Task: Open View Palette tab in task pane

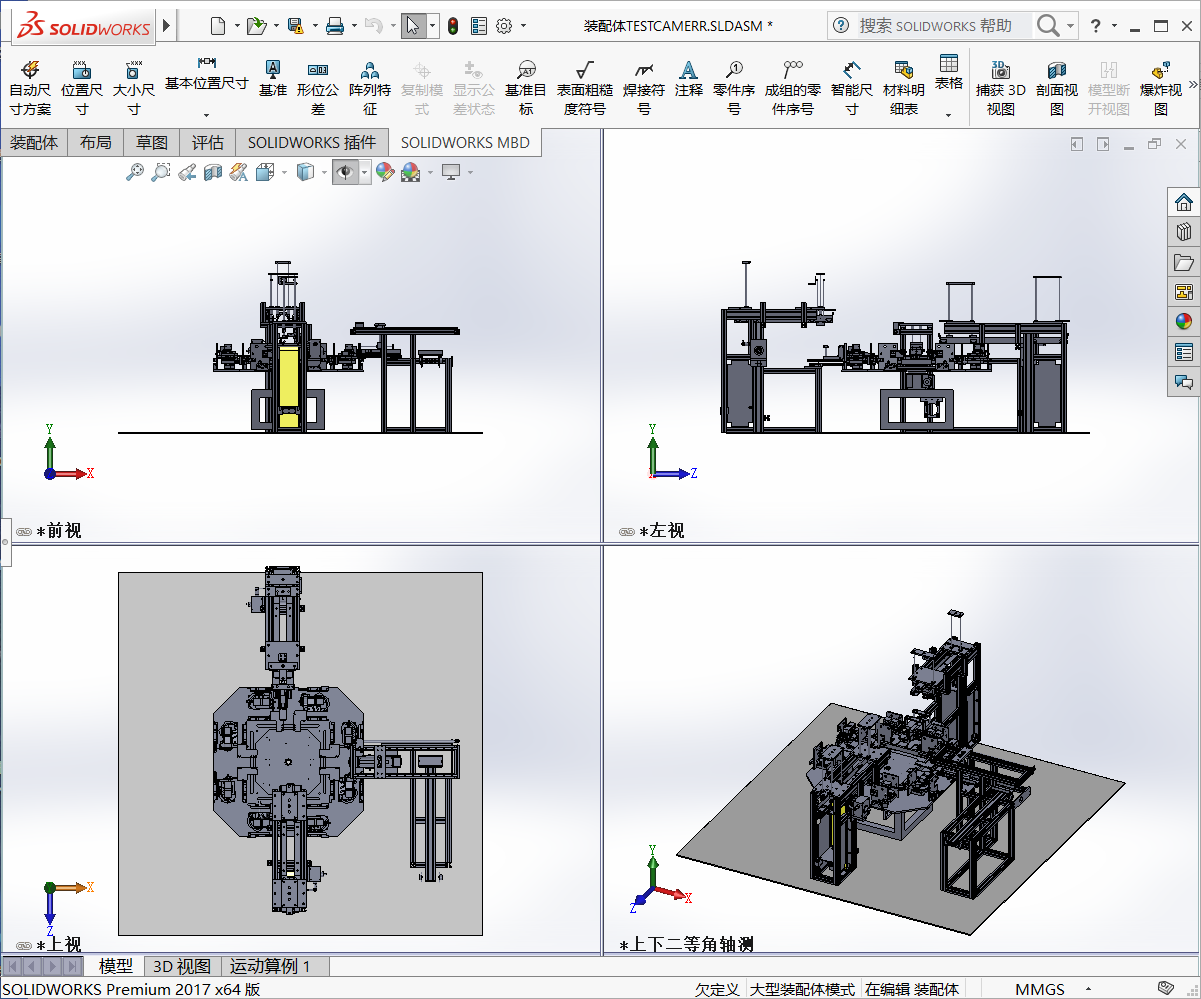Action: [1184, 292]
